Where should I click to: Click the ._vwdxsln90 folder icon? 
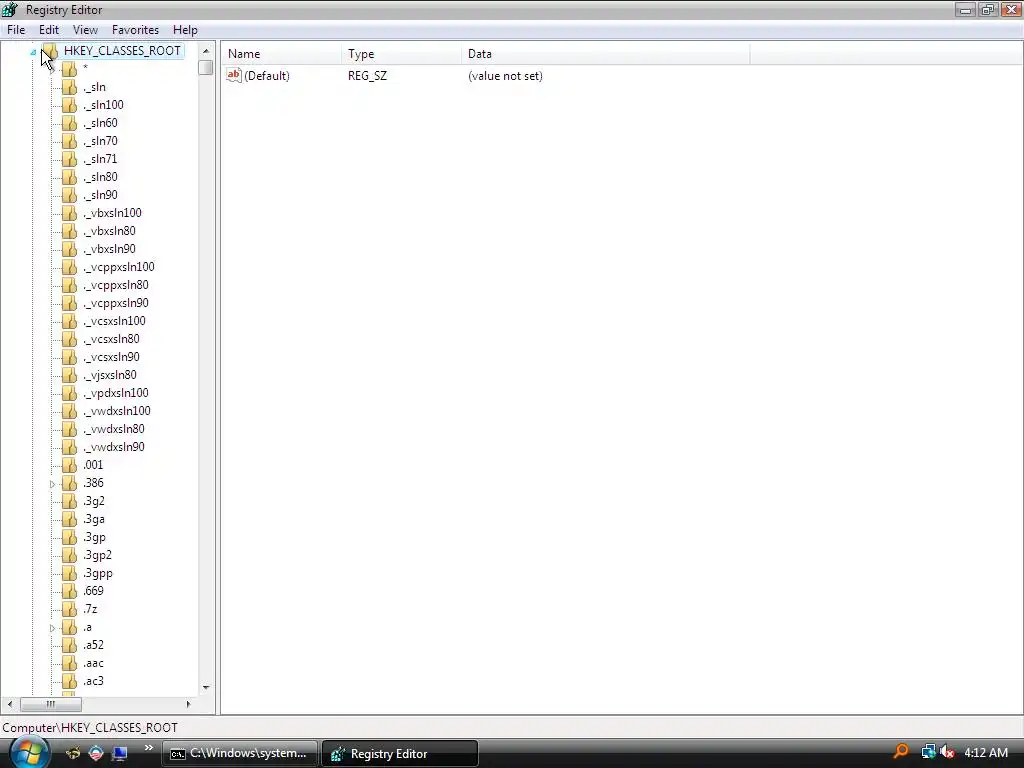[x=69, y=447]
